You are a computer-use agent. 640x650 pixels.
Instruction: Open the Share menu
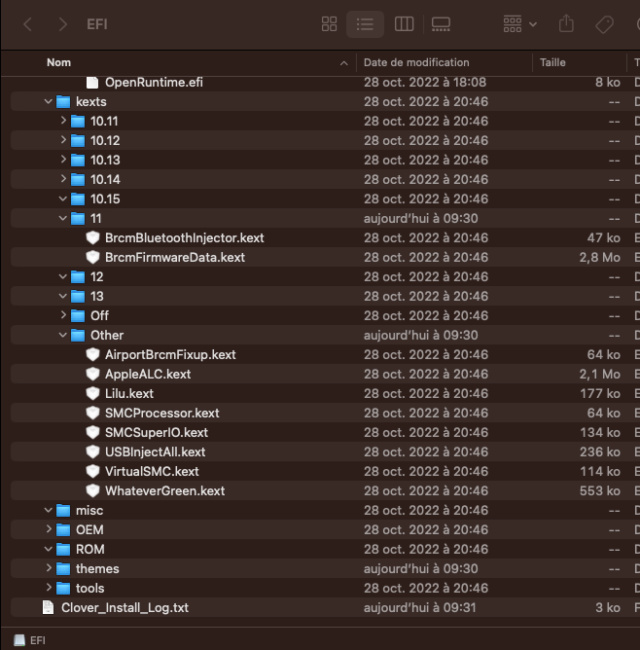(x=566, y=23)
